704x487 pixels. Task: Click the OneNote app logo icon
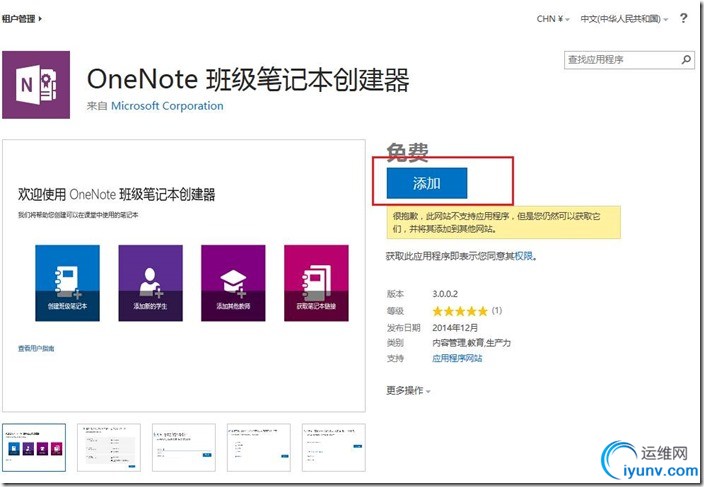pyautogui.click(x=36, y=85)
